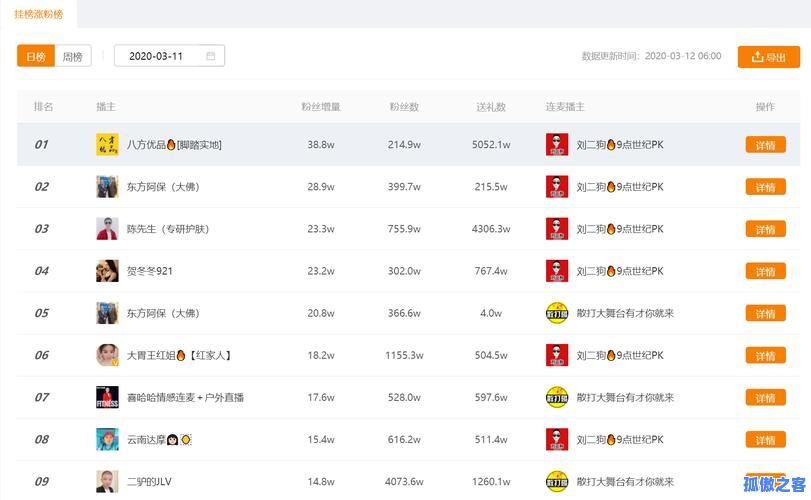Image resolution: width=811 pixels, height=500 pixels.
Task: Open 详情 for 喜哈哈情感连麦 row
Action: 765,398
